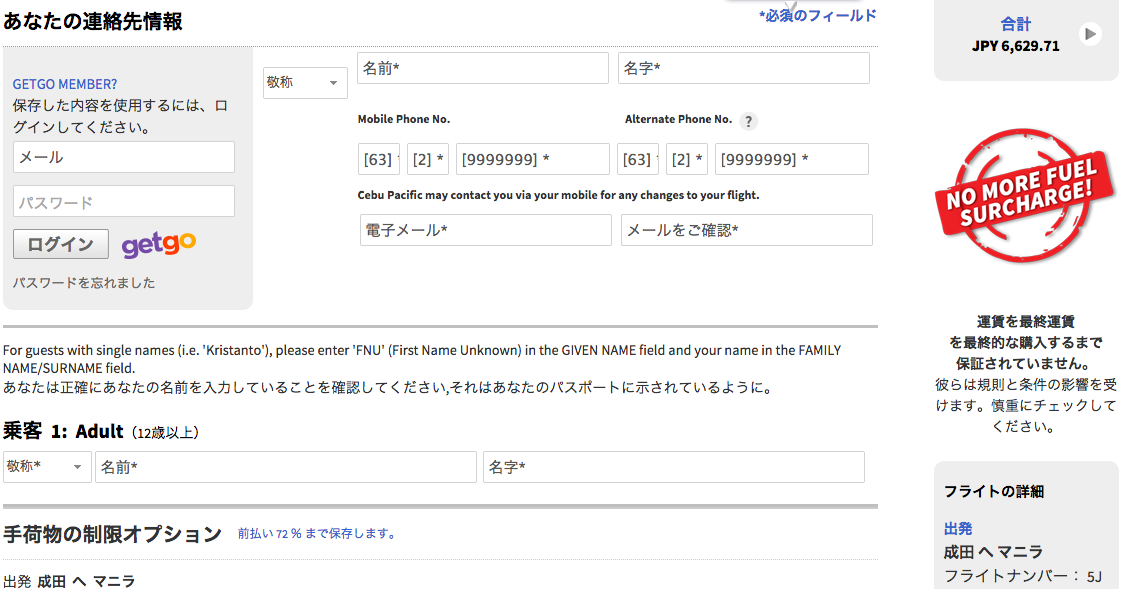Click the play arrow beside the total fare
The width and height of the screenshot is (1123, 589).
pos(1090,34)
